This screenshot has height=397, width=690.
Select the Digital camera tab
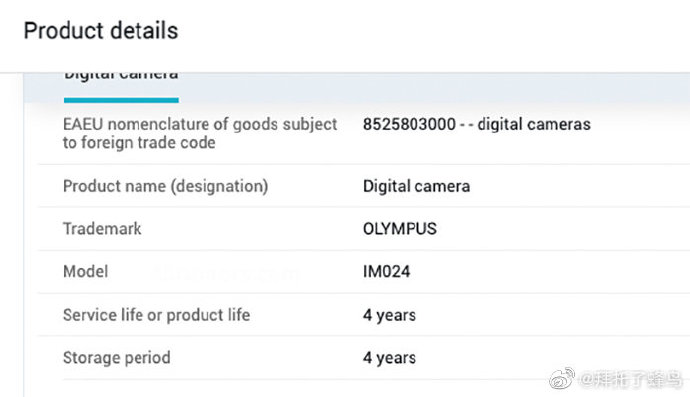click(x=121, y=76)
